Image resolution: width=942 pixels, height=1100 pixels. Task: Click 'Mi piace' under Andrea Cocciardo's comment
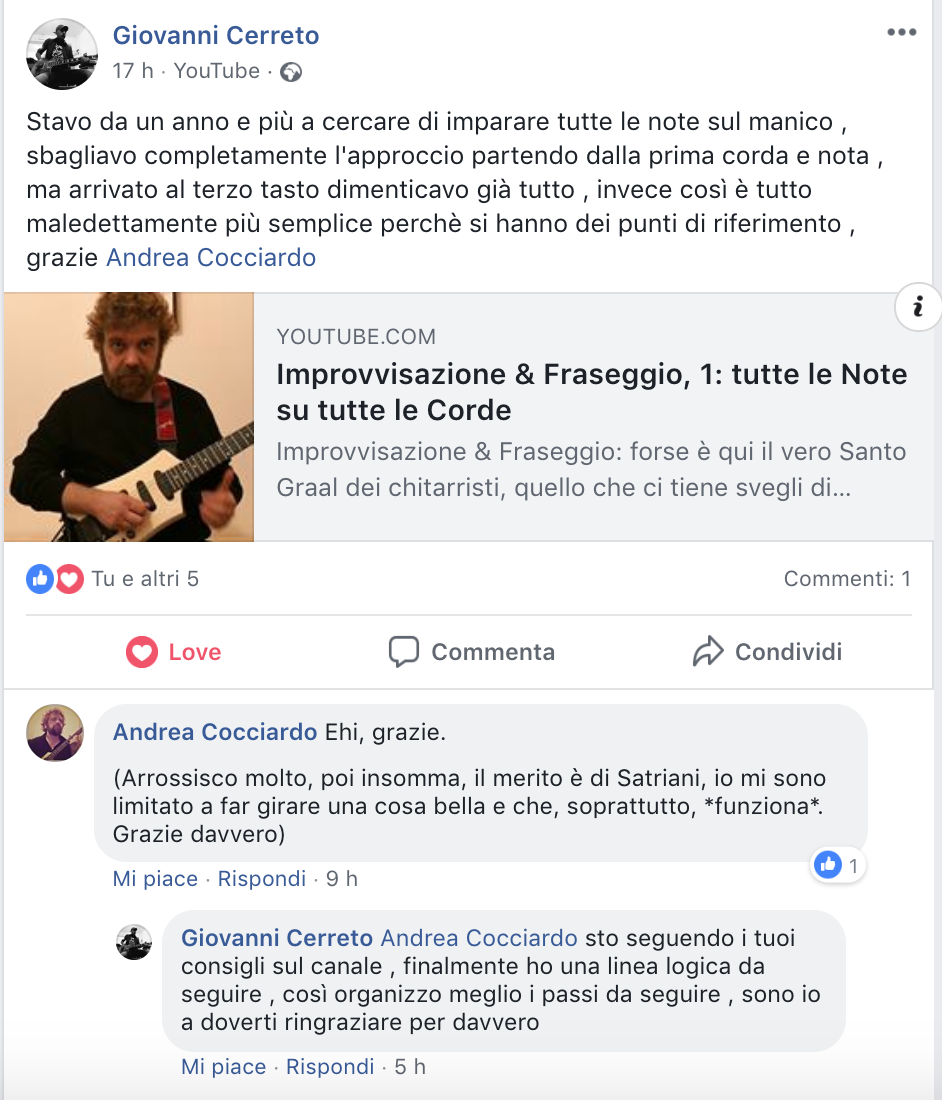click(155, 878)
